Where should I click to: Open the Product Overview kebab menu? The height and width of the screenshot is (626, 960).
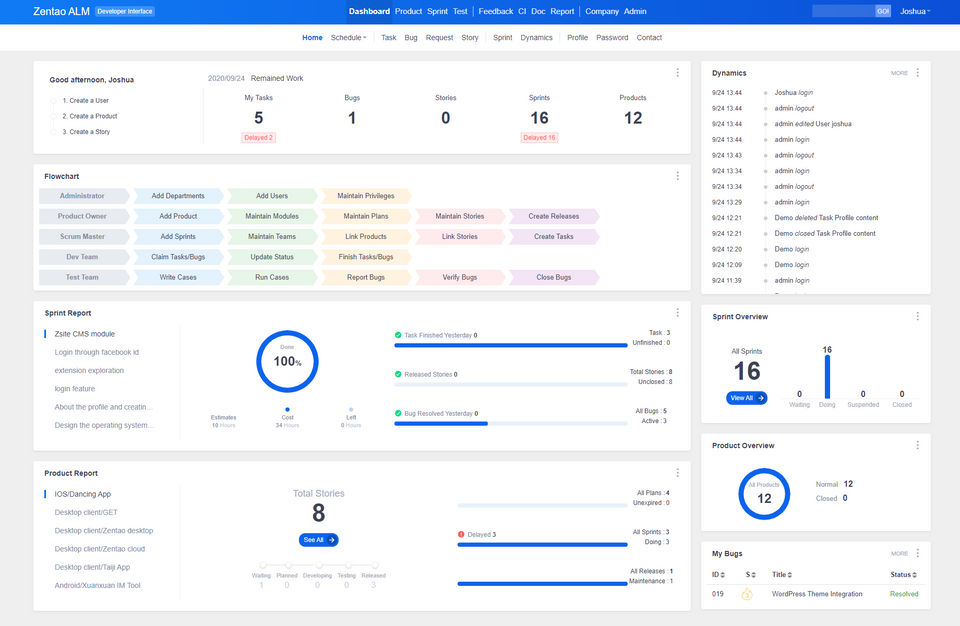[918, 445]
